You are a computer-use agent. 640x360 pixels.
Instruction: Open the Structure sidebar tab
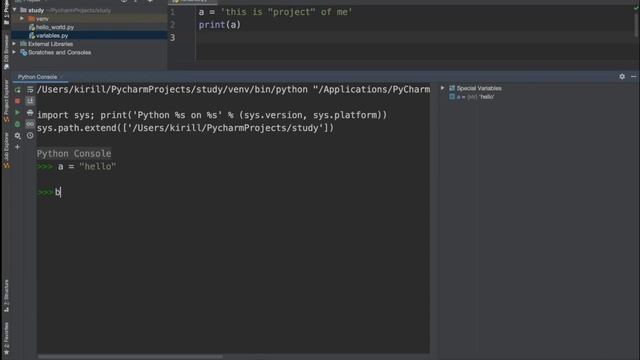point(6,296)
